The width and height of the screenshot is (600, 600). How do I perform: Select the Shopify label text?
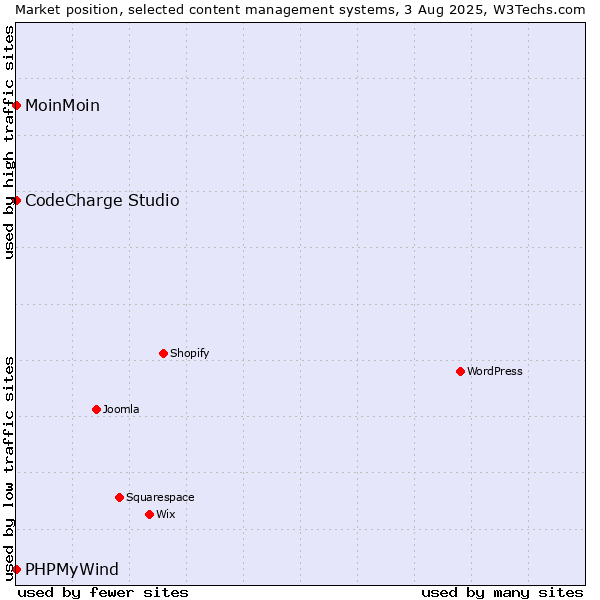pos(189,353)
